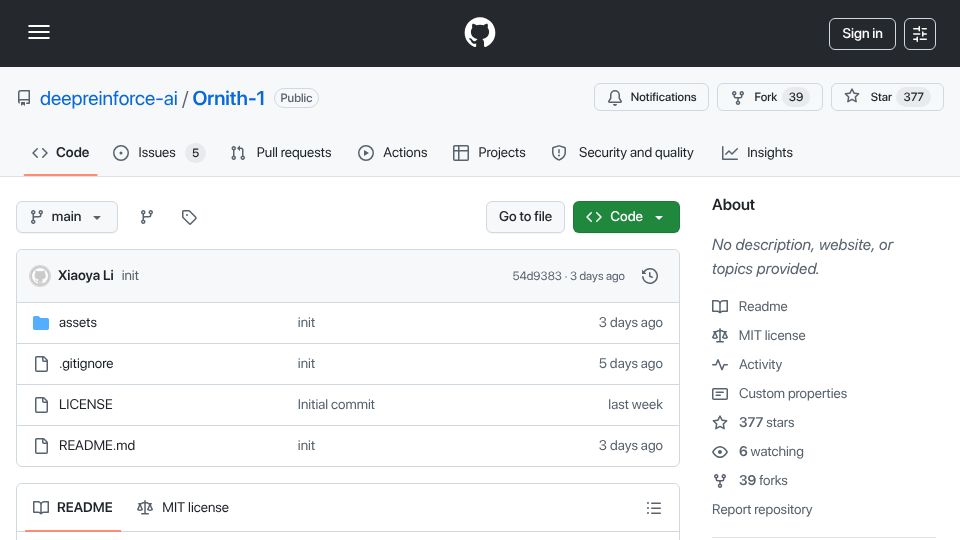Click the README.md file icon
Viewport: 960px width, 540px height.
(41, 446)
